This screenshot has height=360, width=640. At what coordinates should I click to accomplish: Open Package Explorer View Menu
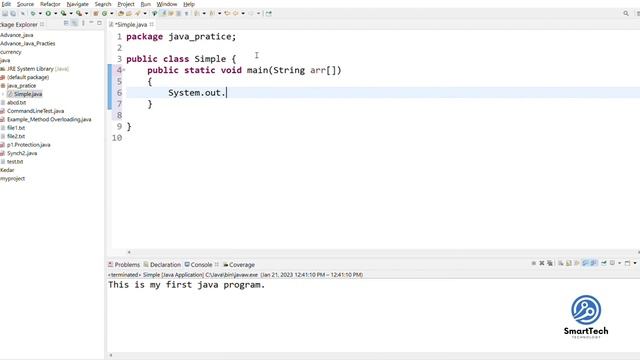pos(83,23)
